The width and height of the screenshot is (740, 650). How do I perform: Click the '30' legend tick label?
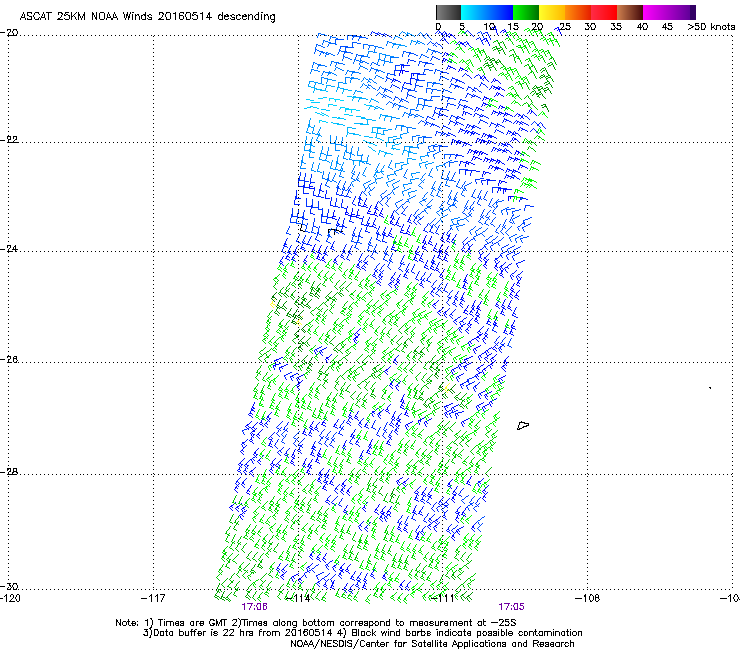click(x=590, y=27)
